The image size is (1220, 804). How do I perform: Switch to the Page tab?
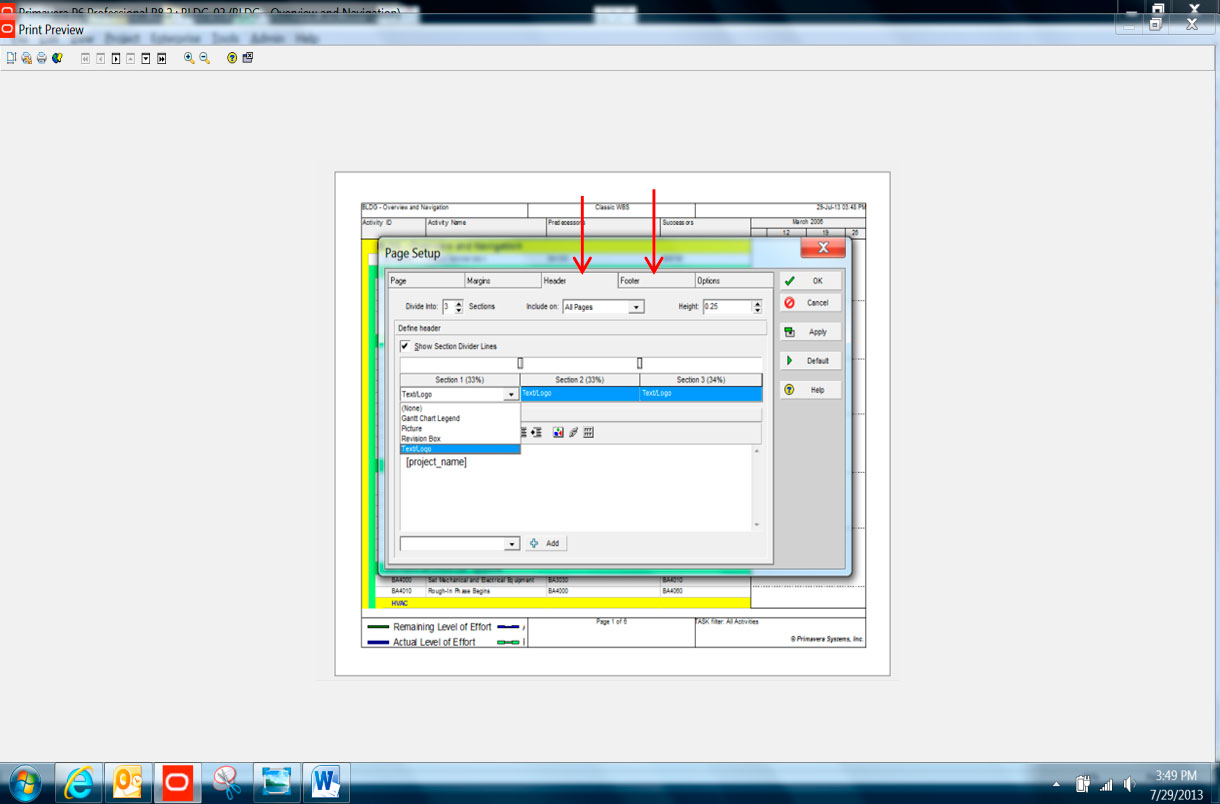click(426, 281)
